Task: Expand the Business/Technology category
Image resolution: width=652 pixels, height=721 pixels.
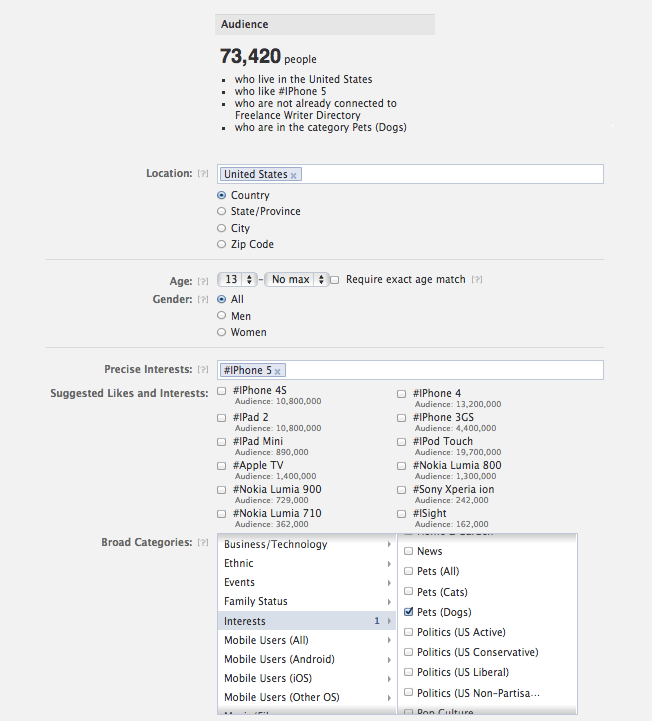Action: coord(307,544)
